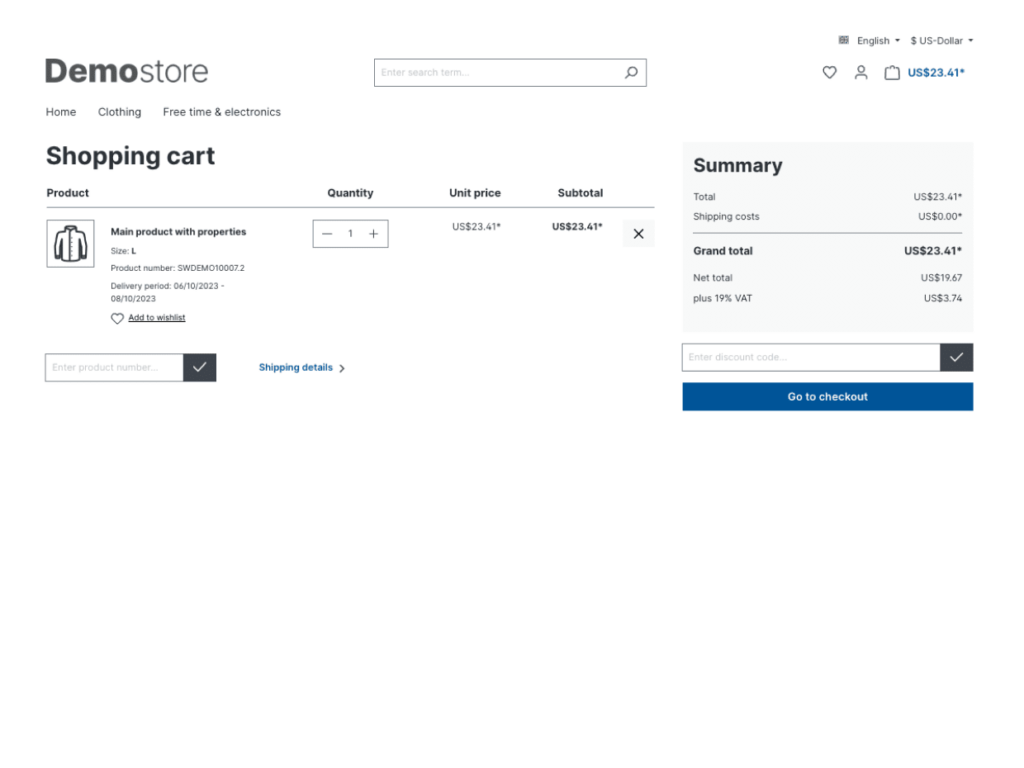Click the account person icon
The image size is (1024, 768).
(861, 72)
